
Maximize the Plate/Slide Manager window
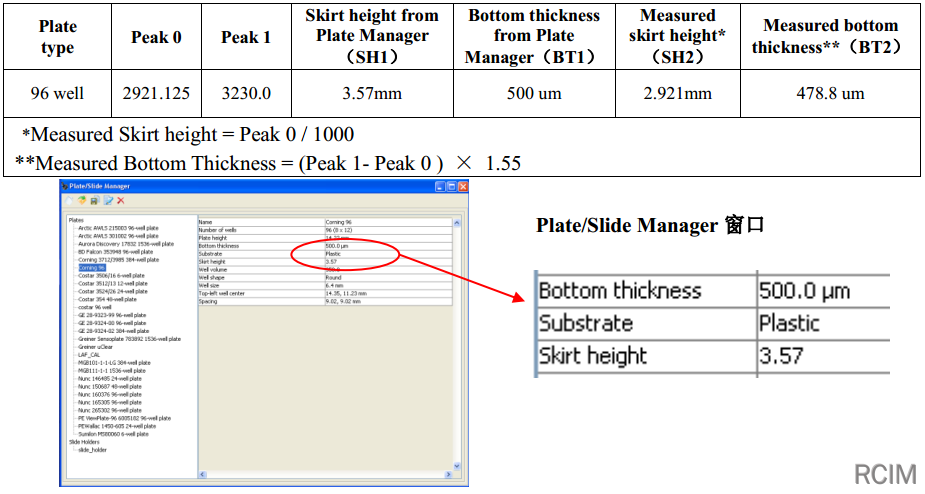451,186
